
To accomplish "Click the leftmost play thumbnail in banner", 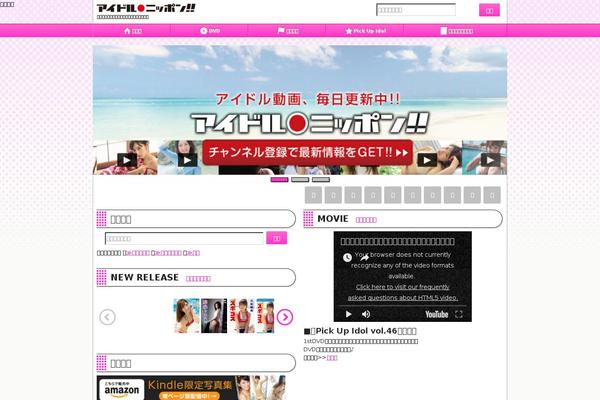I will pos(127,160).
